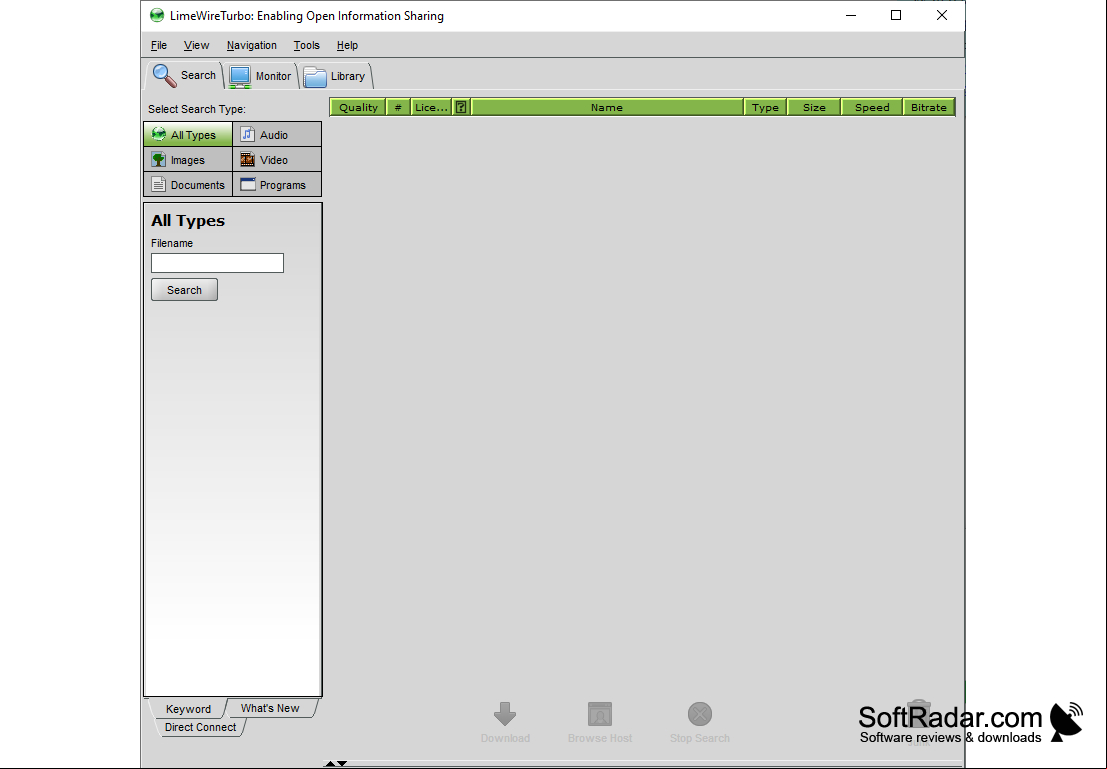Sort results by Type column
This screenshot has width=1107, height=769.
765,107
